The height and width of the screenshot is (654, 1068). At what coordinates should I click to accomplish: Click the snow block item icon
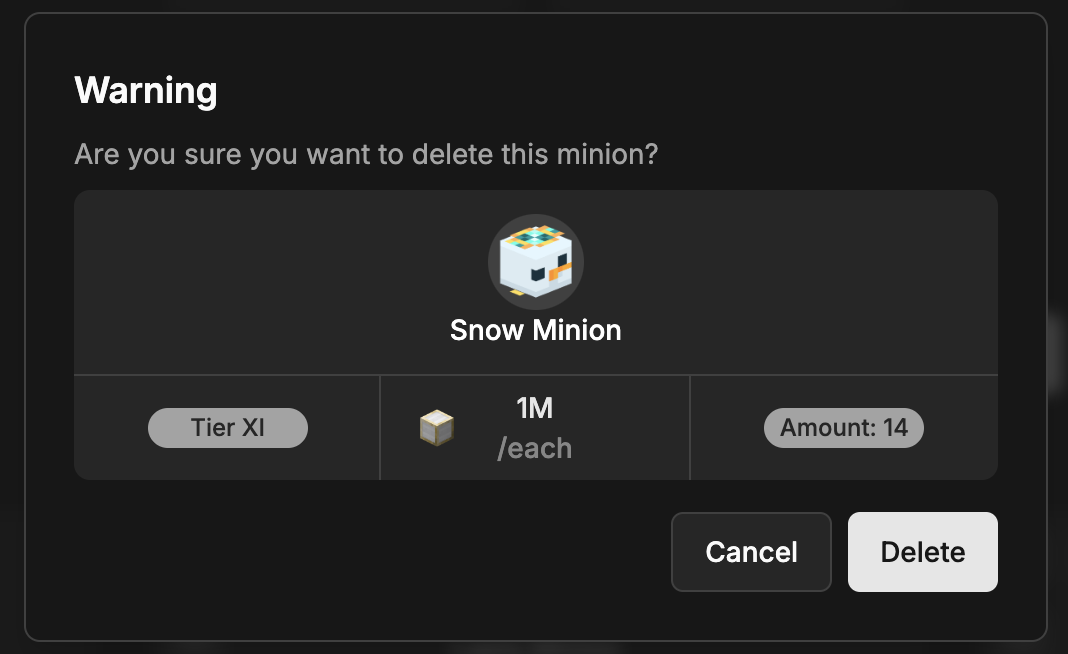click(x=436, y=428)
